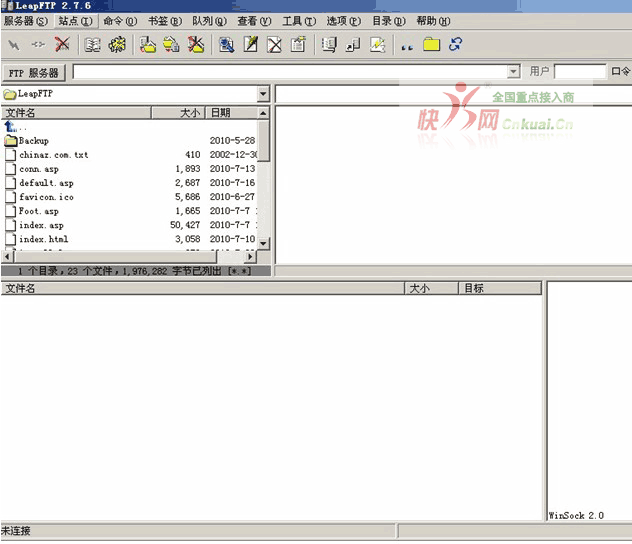Screen dimensions: 632x544
Task: Select the index.asp file
Action: click(41, 225)
